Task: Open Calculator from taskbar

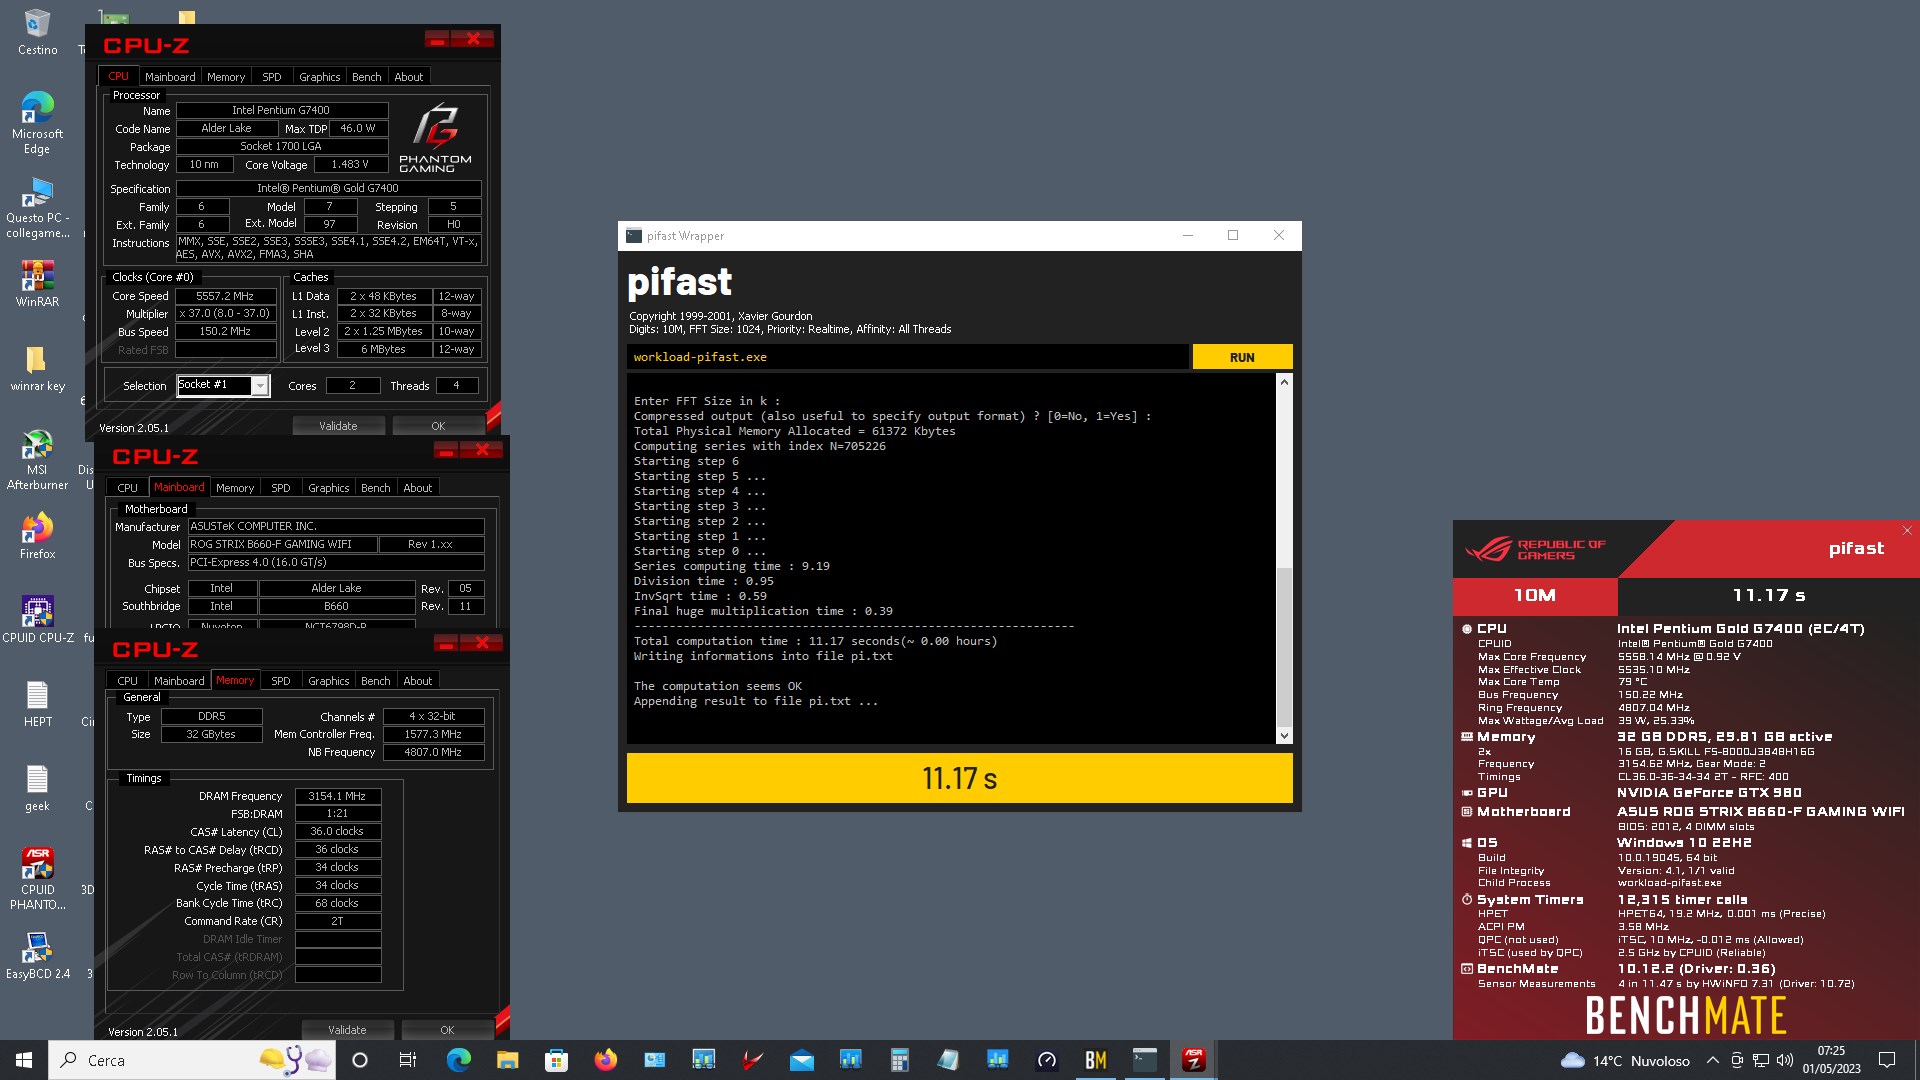Action: point(899,1060)
